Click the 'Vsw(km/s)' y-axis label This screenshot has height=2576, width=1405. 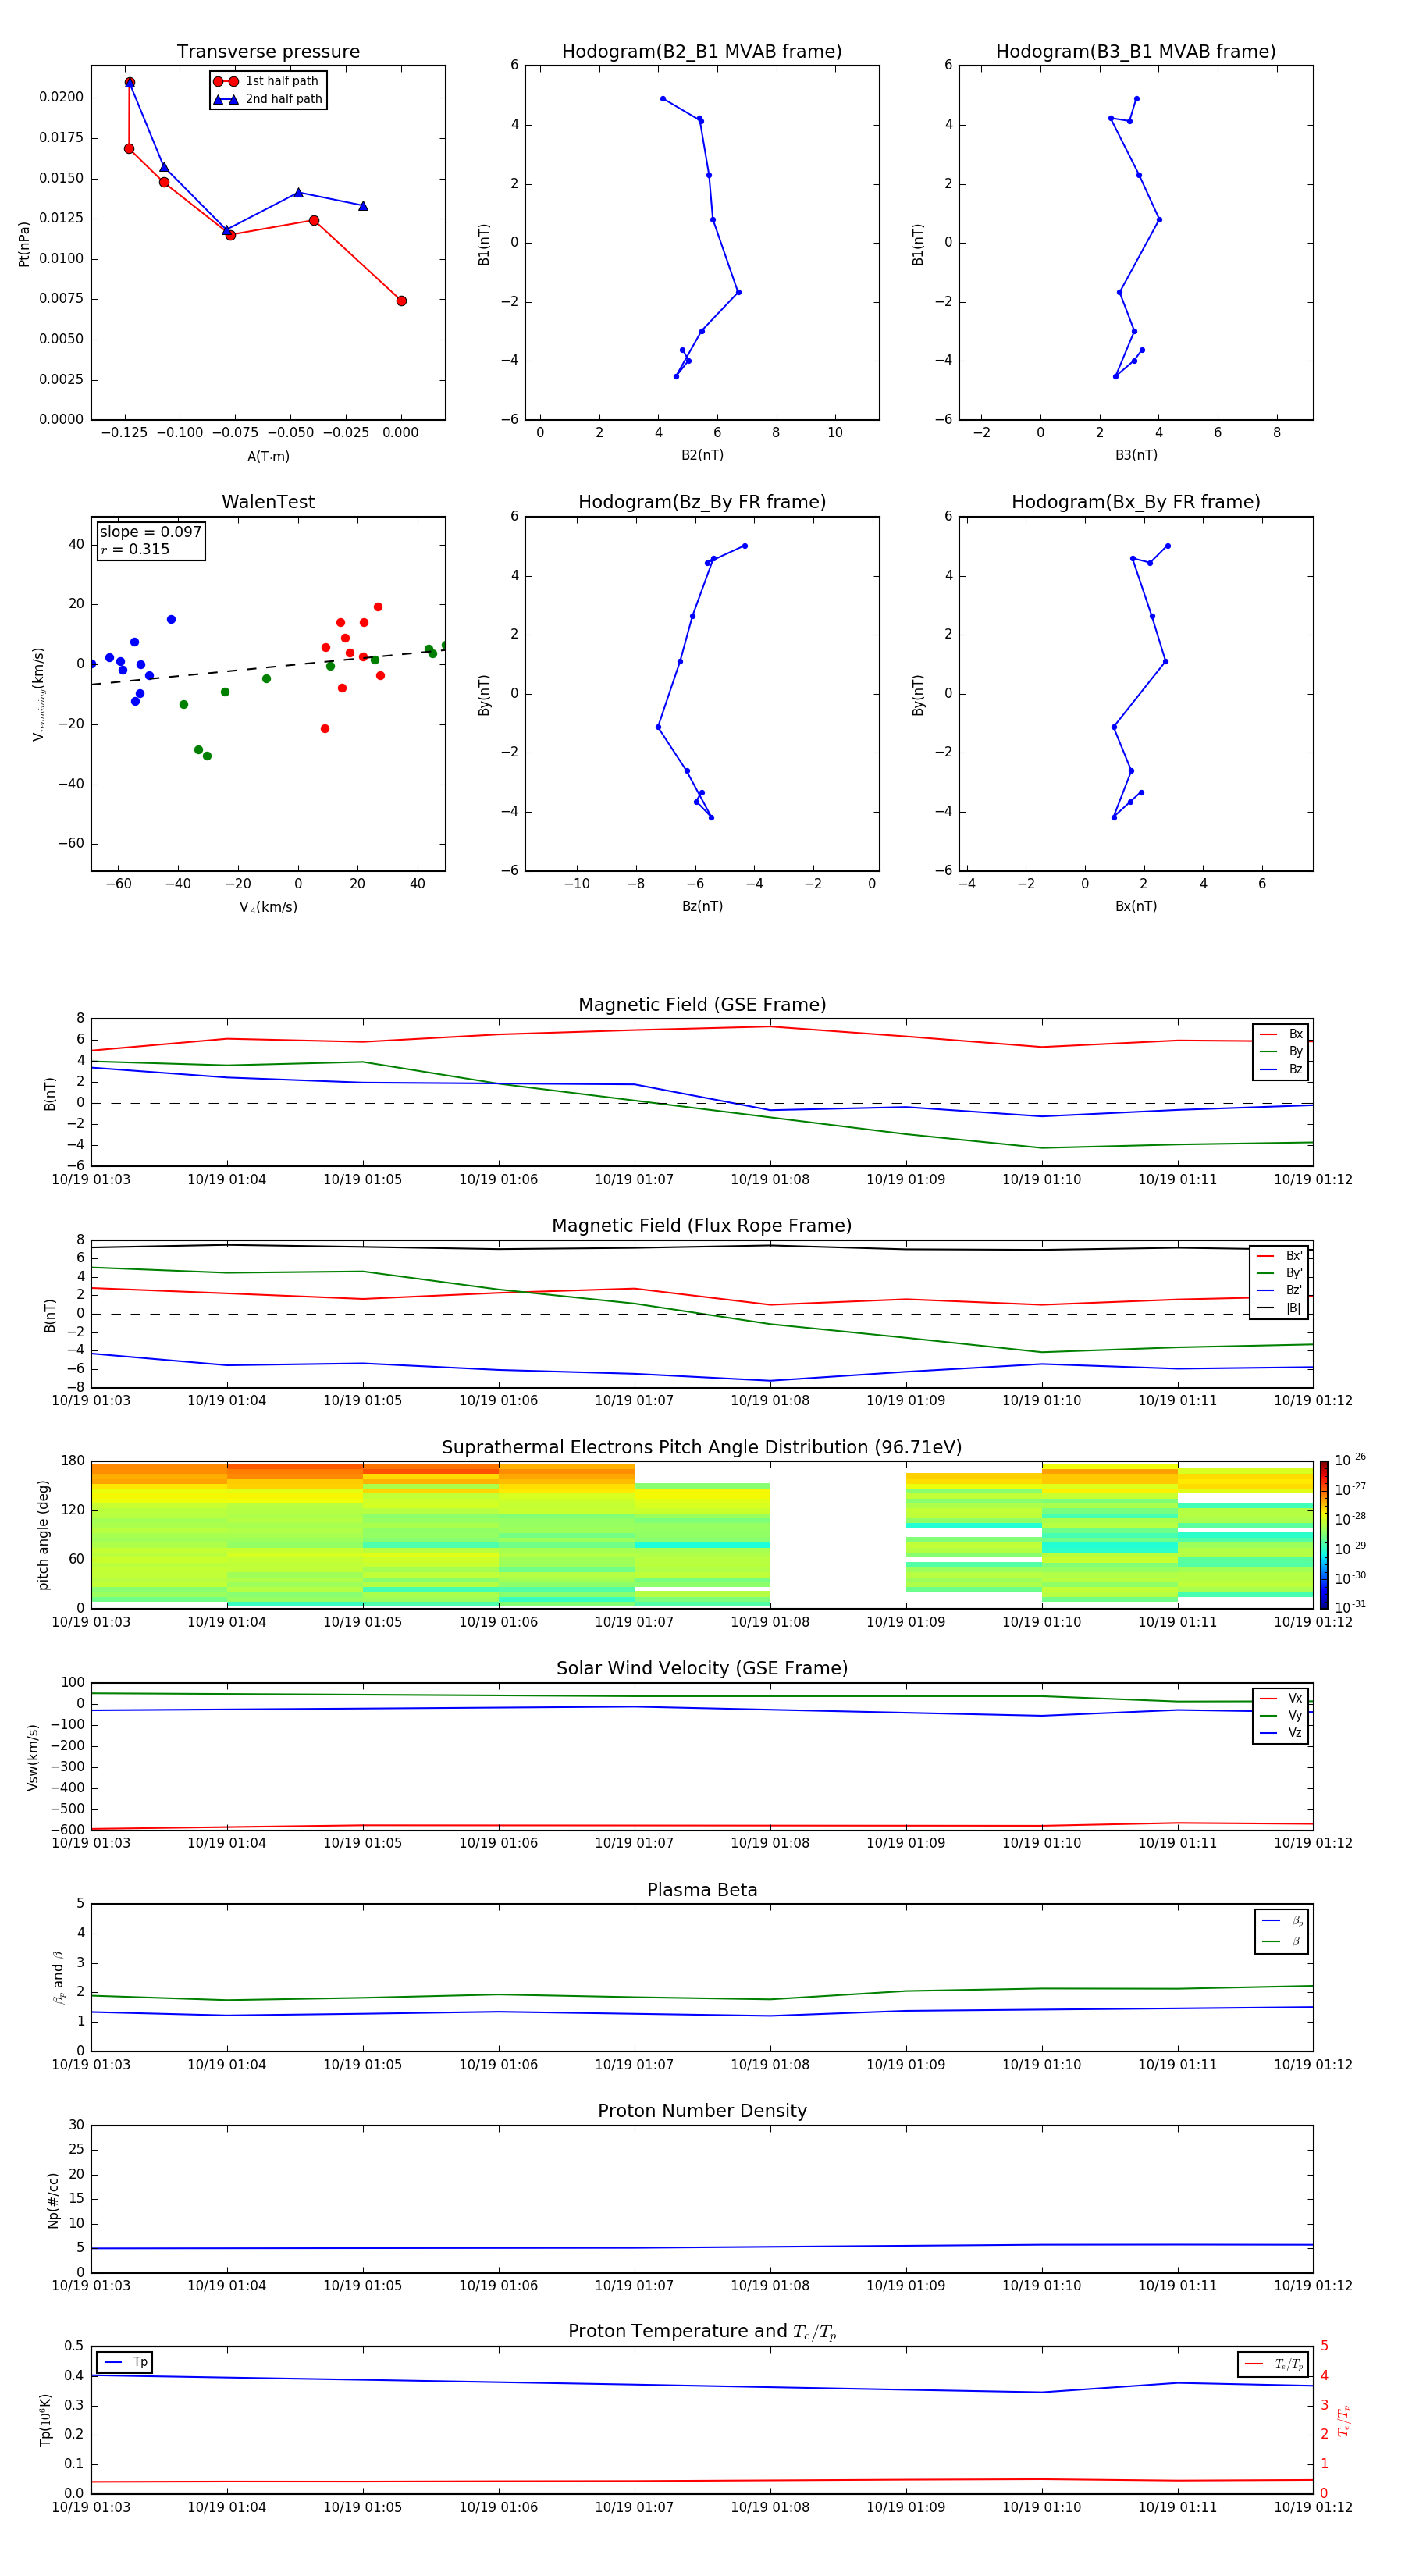(33, 1757)
